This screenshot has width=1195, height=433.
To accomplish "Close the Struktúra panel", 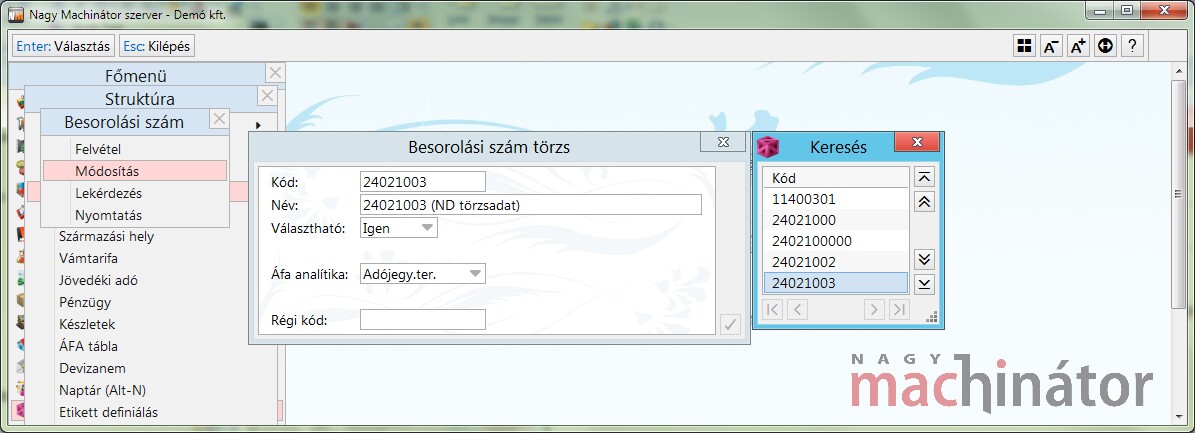I will tap(267, 96).
